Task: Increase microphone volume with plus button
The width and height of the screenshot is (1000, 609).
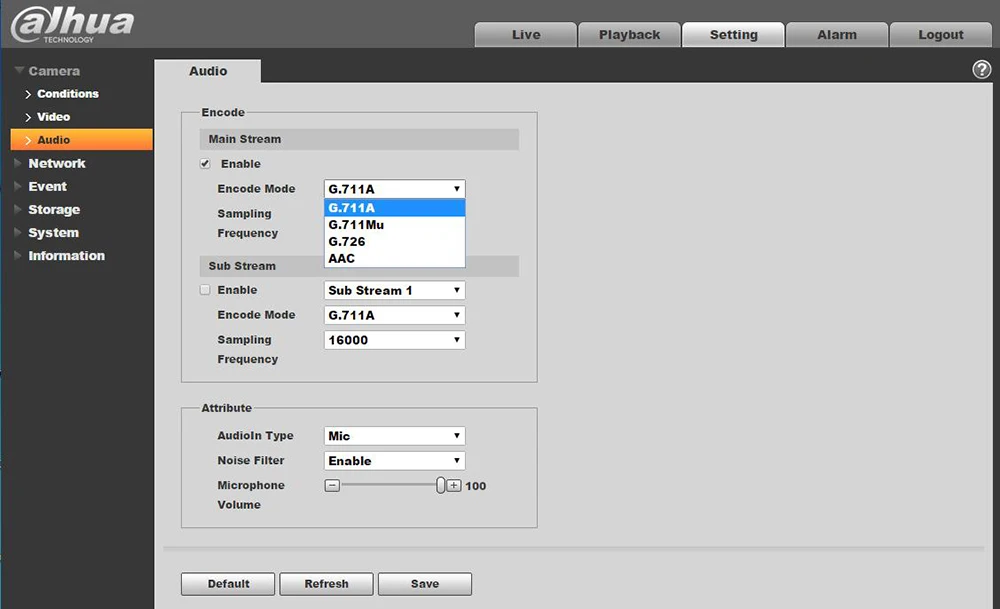Action: tap(453, 486)
